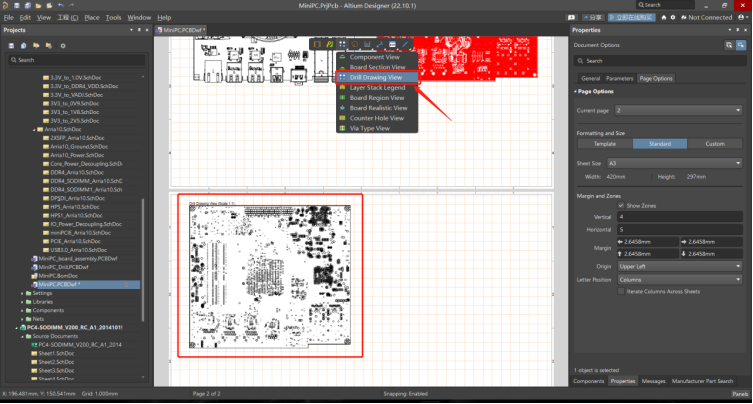Click the Layer Stack Legend entry

[377, 87]
